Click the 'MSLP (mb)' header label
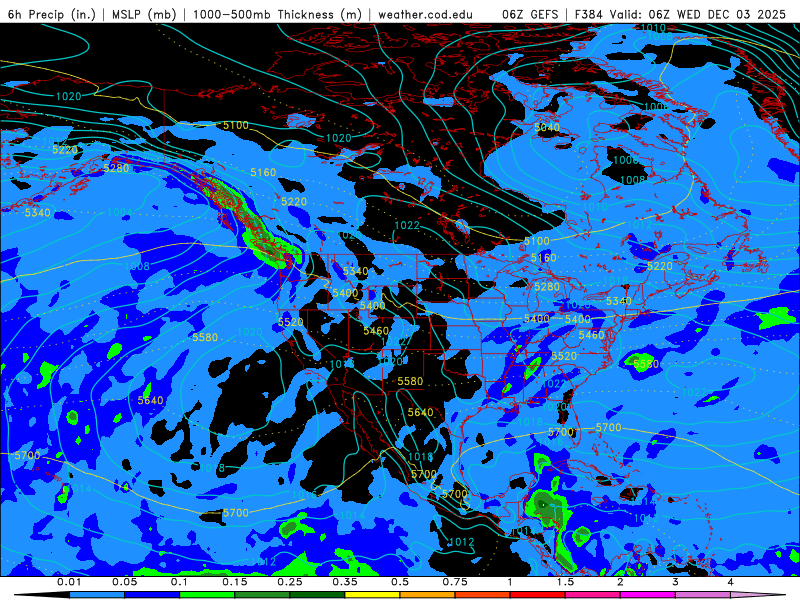This screenshot has width=800, height=600. [x=144, y=14]
